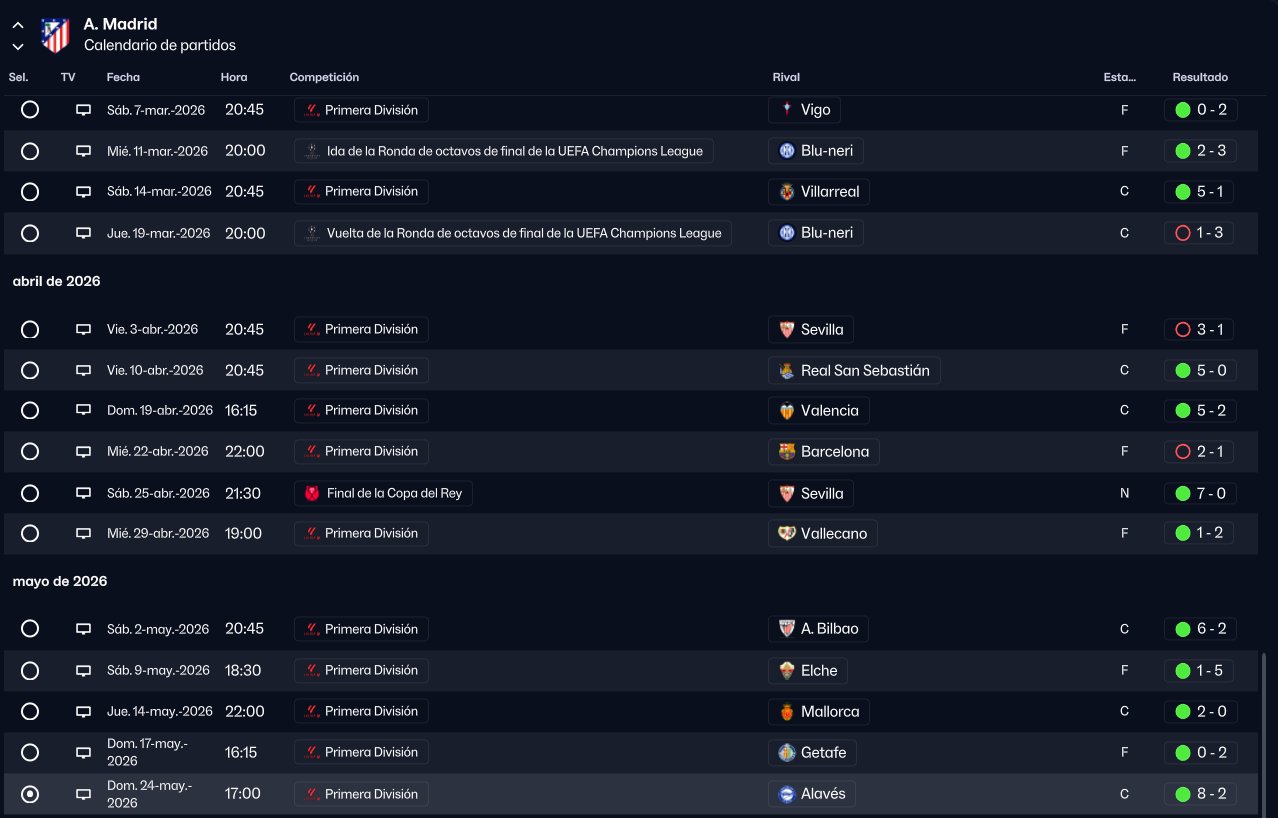Select the radio button for the Vigo match
The width and height of the screenshot is (1278, 818).
click(30, 110)
